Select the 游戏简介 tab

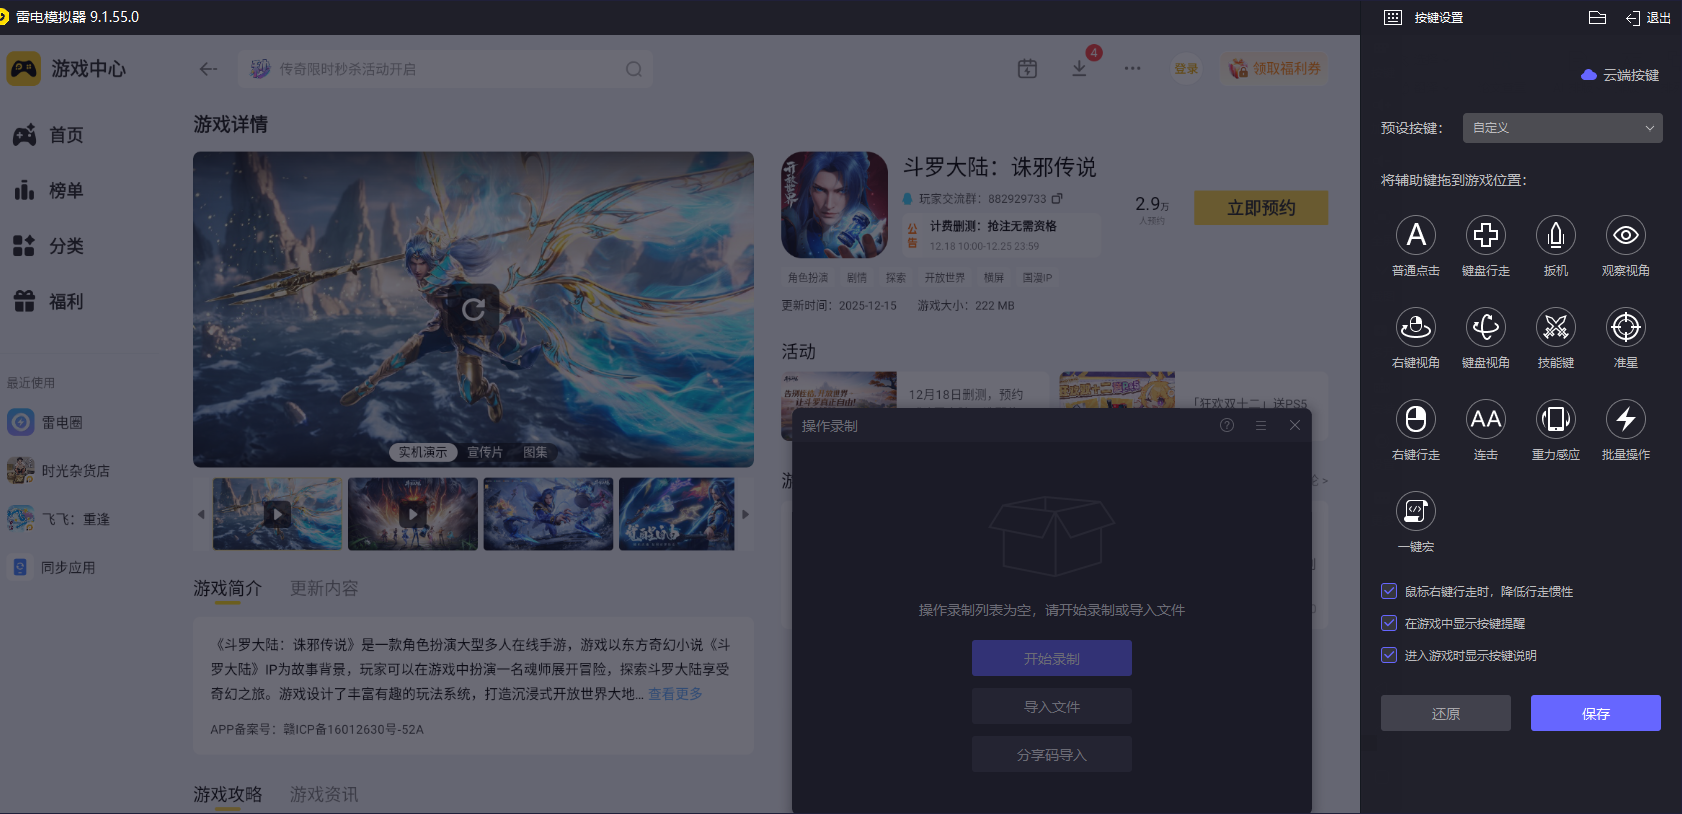point(227,588)
